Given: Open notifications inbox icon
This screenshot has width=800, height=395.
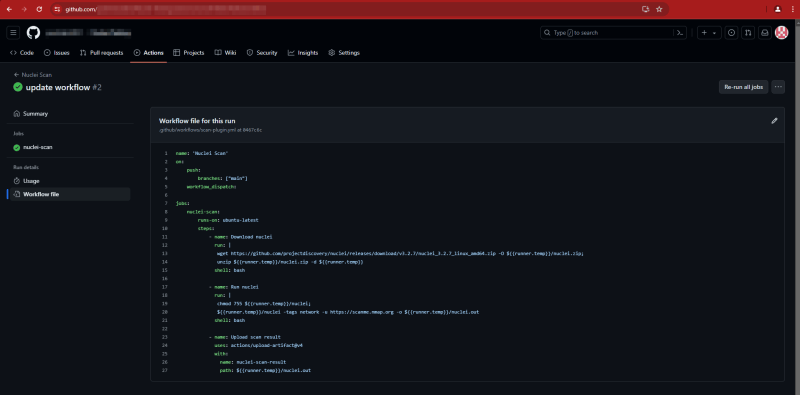Looking at the screenshot, I should pyautogui.click(x=765, y=33).
